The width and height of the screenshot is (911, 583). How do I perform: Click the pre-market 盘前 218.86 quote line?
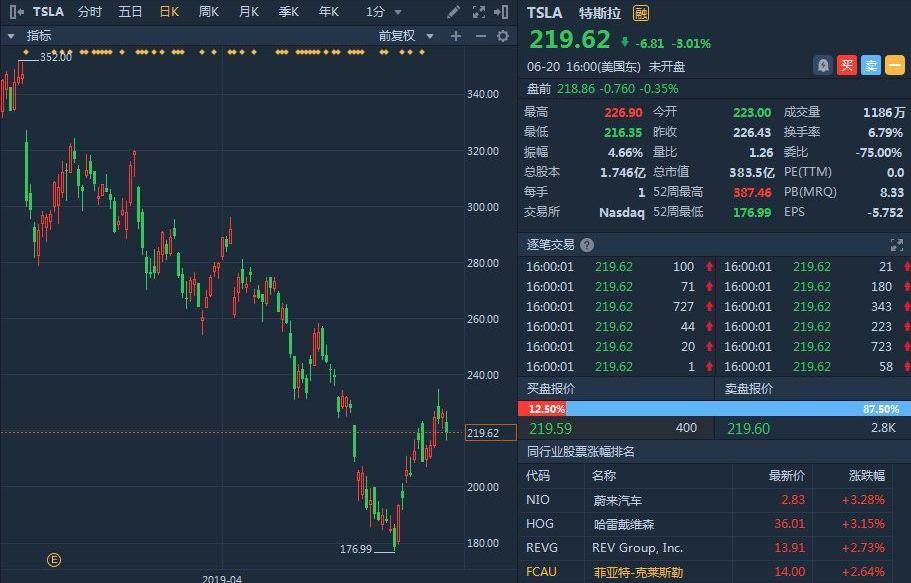[x=602, y=89]
